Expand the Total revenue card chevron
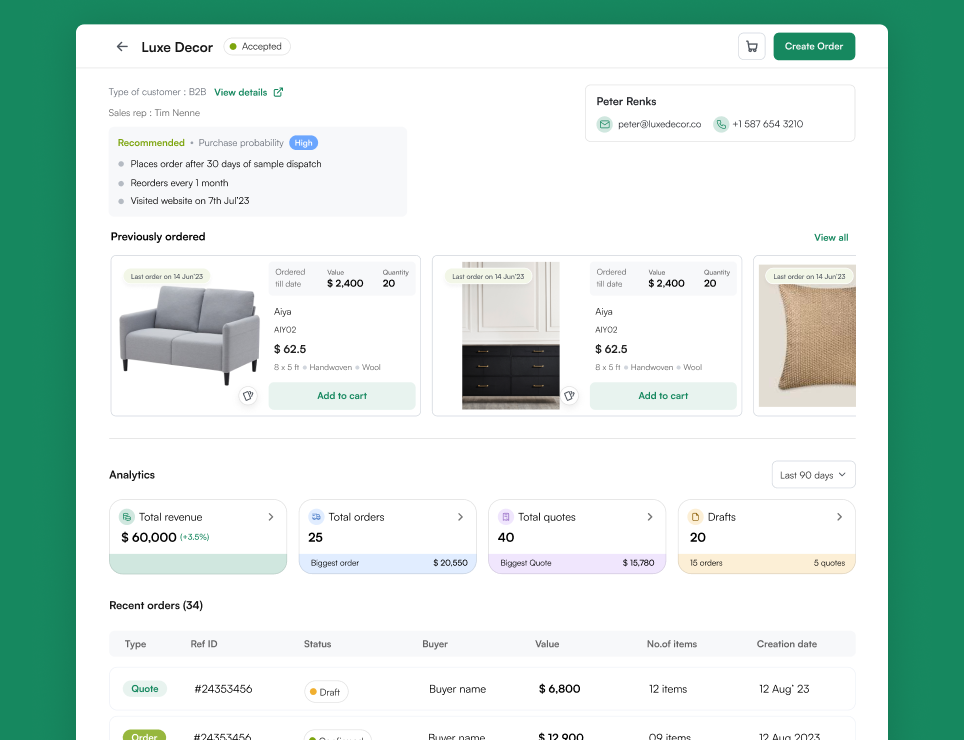This screenshot has height=740, width=964. [x=270, y=517]
